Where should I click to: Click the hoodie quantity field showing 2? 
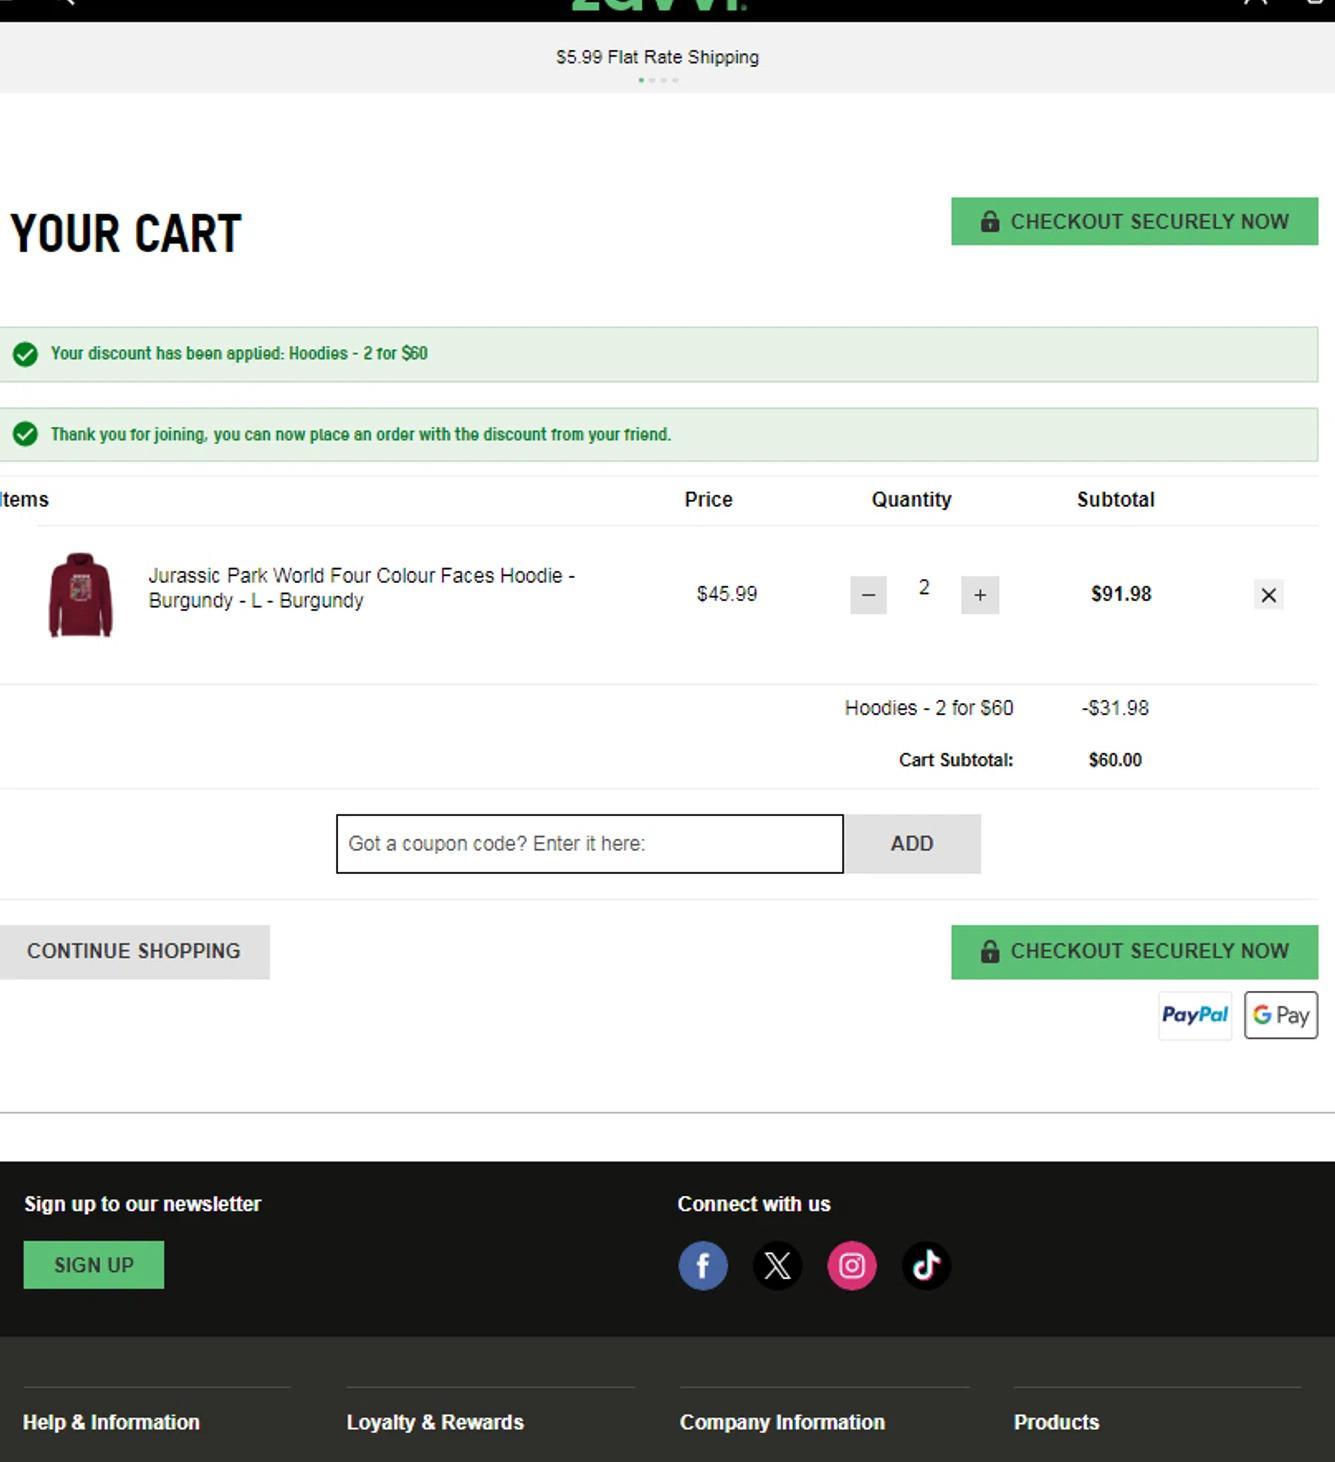click(924, 588)
